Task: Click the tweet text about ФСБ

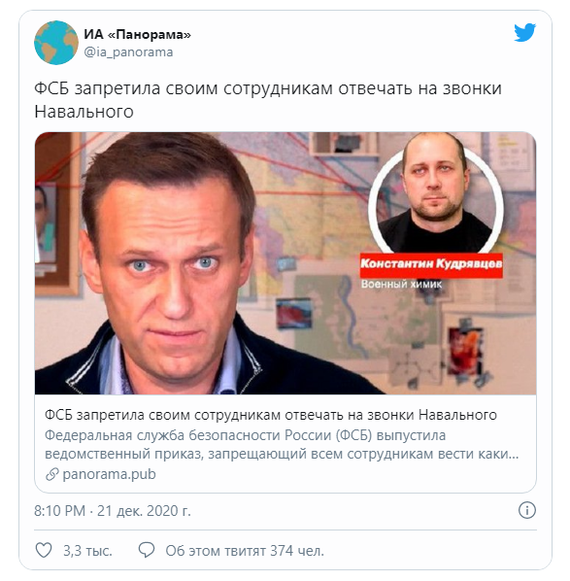Action: pos(268,100)
